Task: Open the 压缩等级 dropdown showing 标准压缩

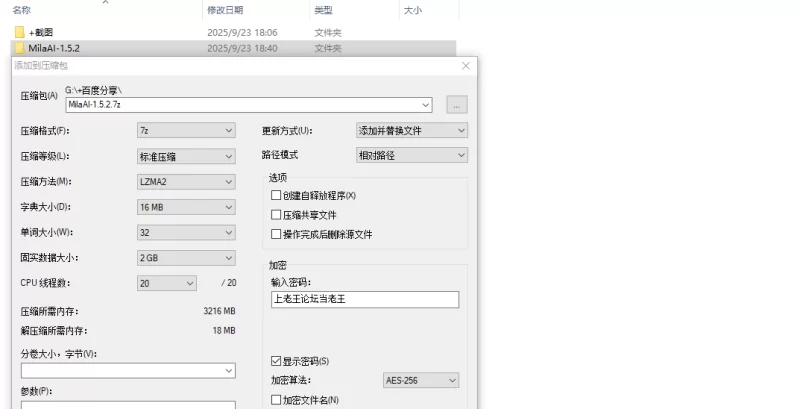Action: point(186,156)
